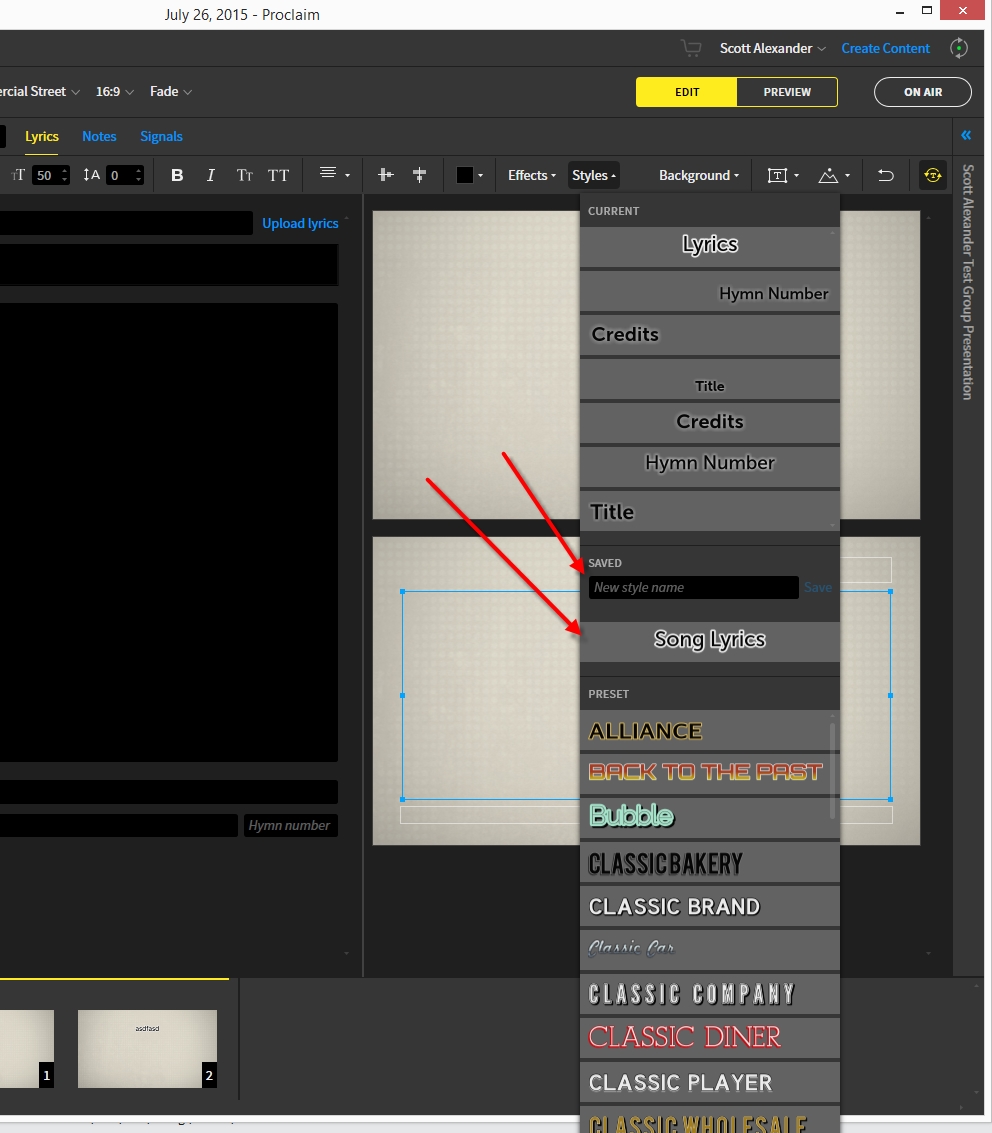The image size is (992, 1133).
Task: Click the horizontal distribute alignment icon
Action: point(385,175)
